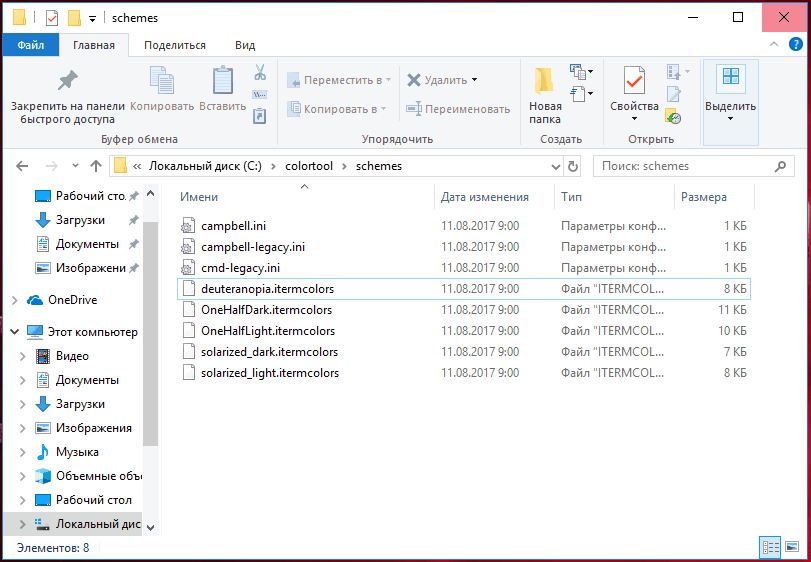Open the New item dropdown
The image size is (811, 562).
(x=581, y=71)
